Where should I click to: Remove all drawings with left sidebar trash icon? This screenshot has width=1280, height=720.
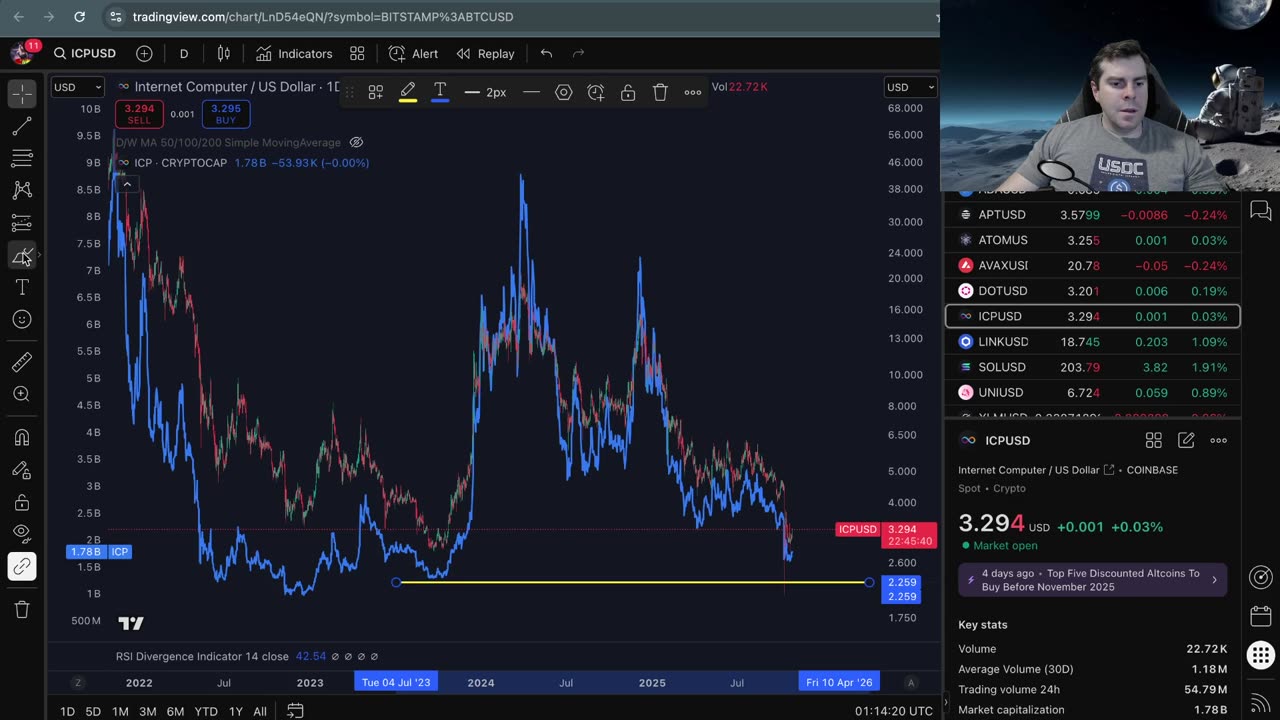[22, 609]
